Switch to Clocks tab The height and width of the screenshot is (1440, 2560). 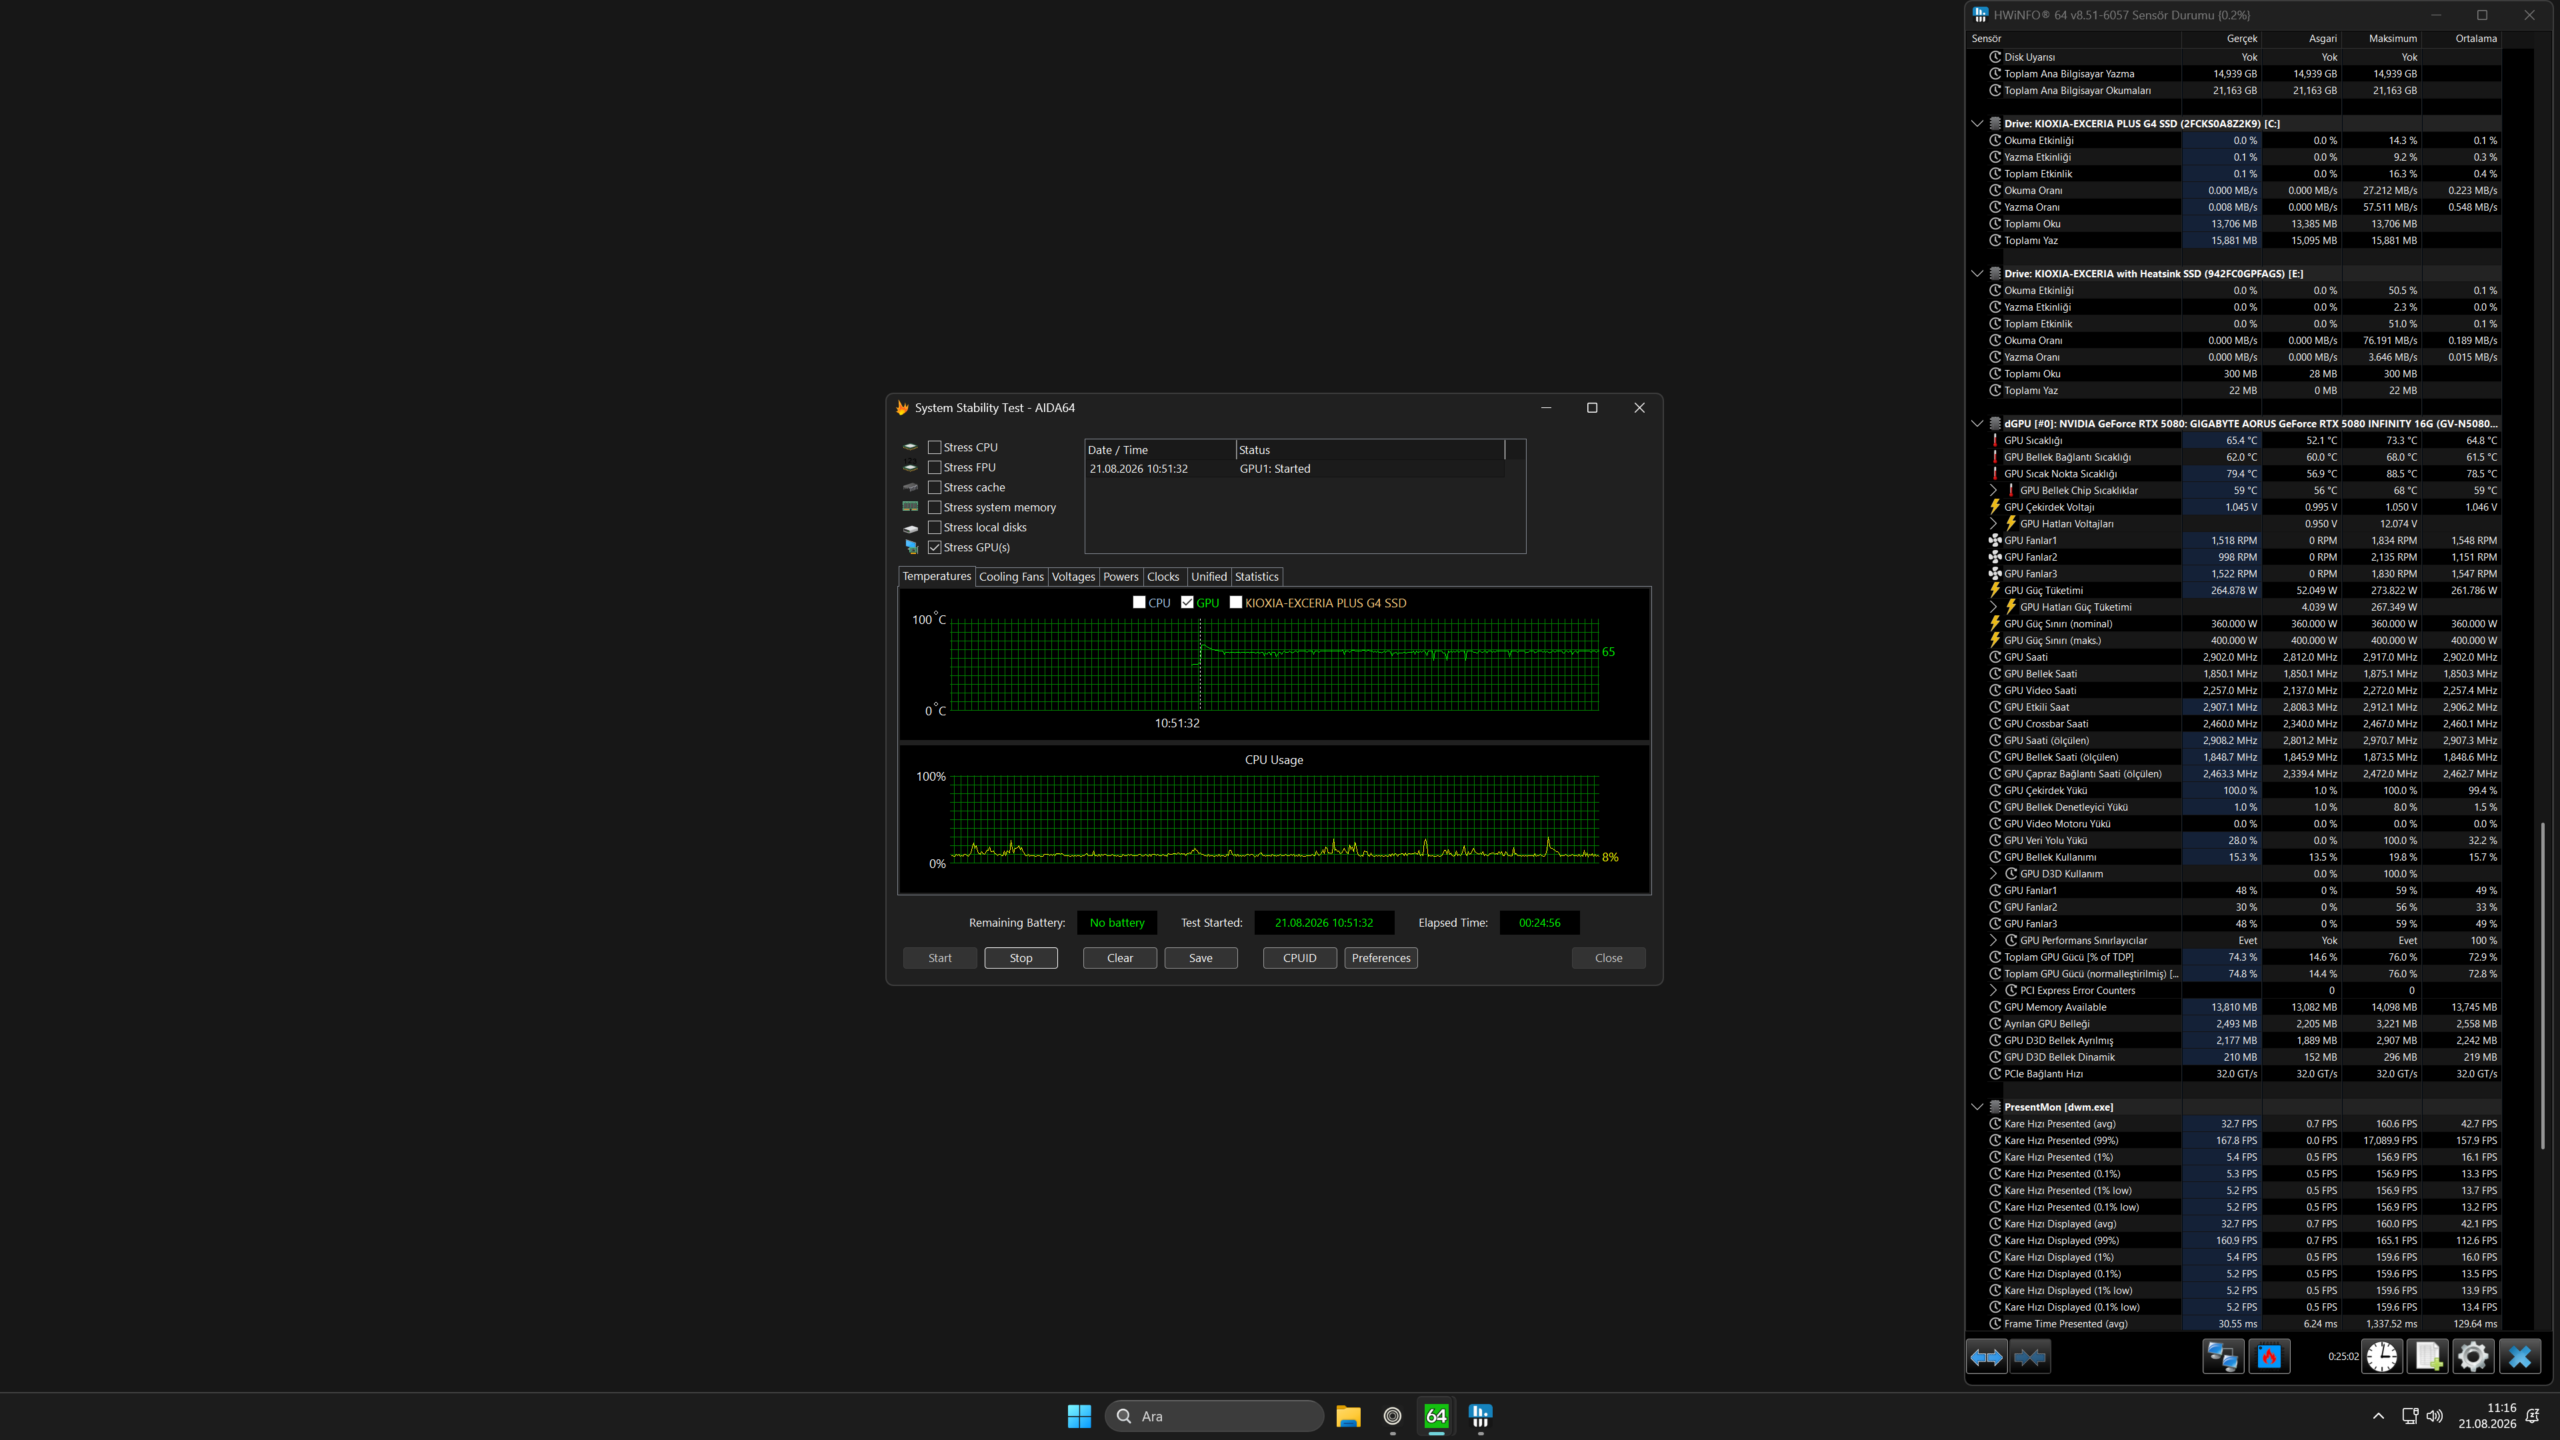(1163, 577)
